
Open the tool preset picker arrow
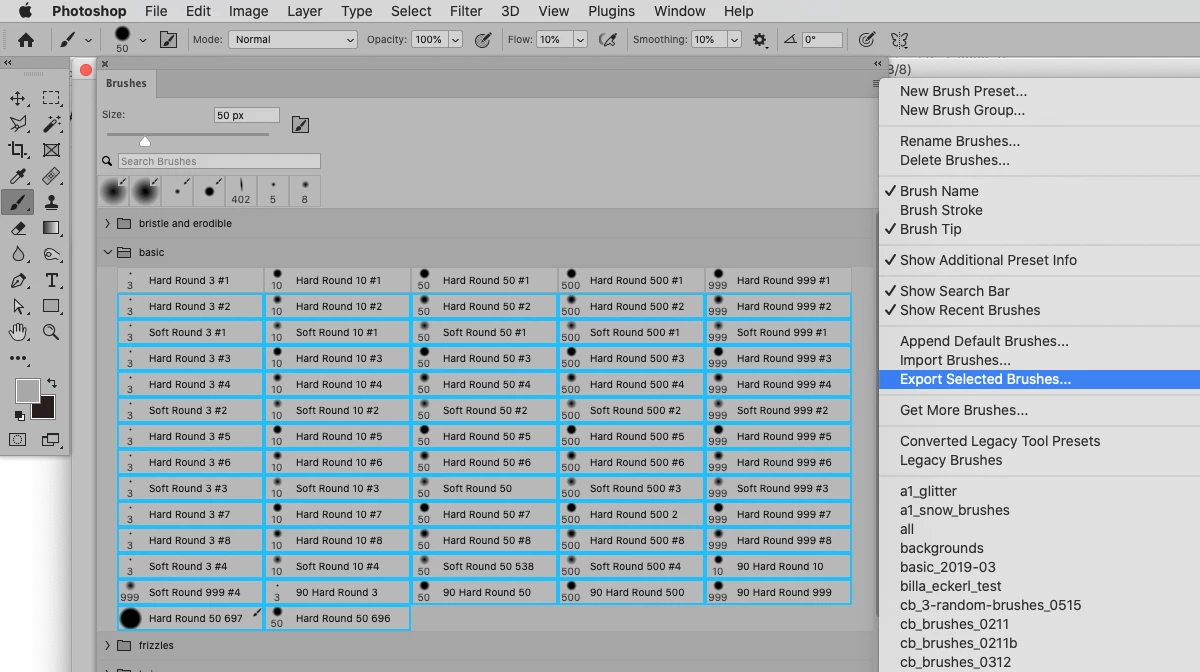point(88,40)
